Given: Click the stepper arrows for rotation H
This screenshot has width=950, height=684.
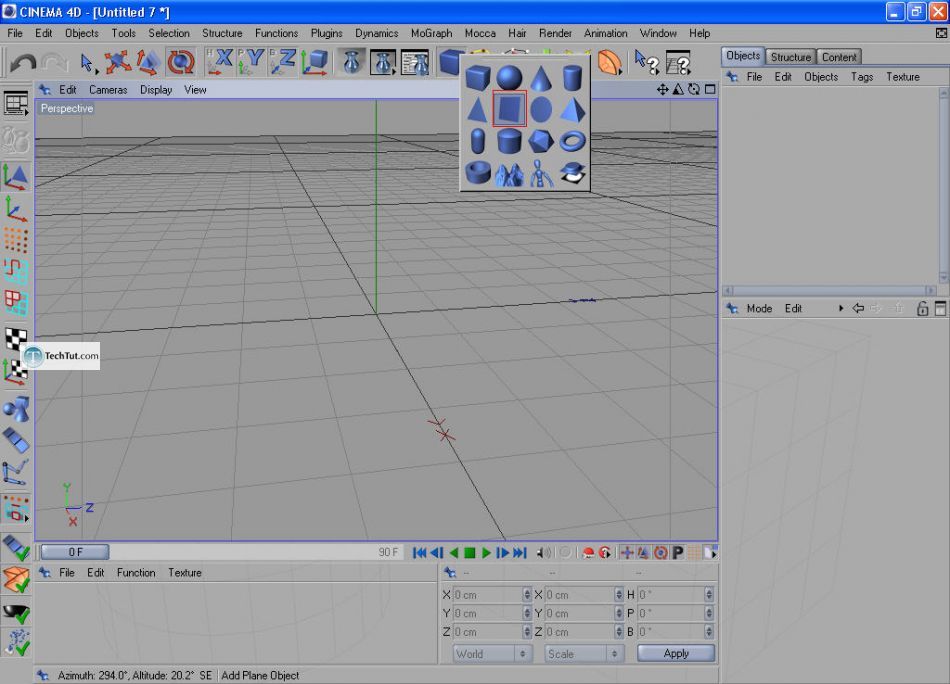Looking at the screenshot, I should 709,595.
